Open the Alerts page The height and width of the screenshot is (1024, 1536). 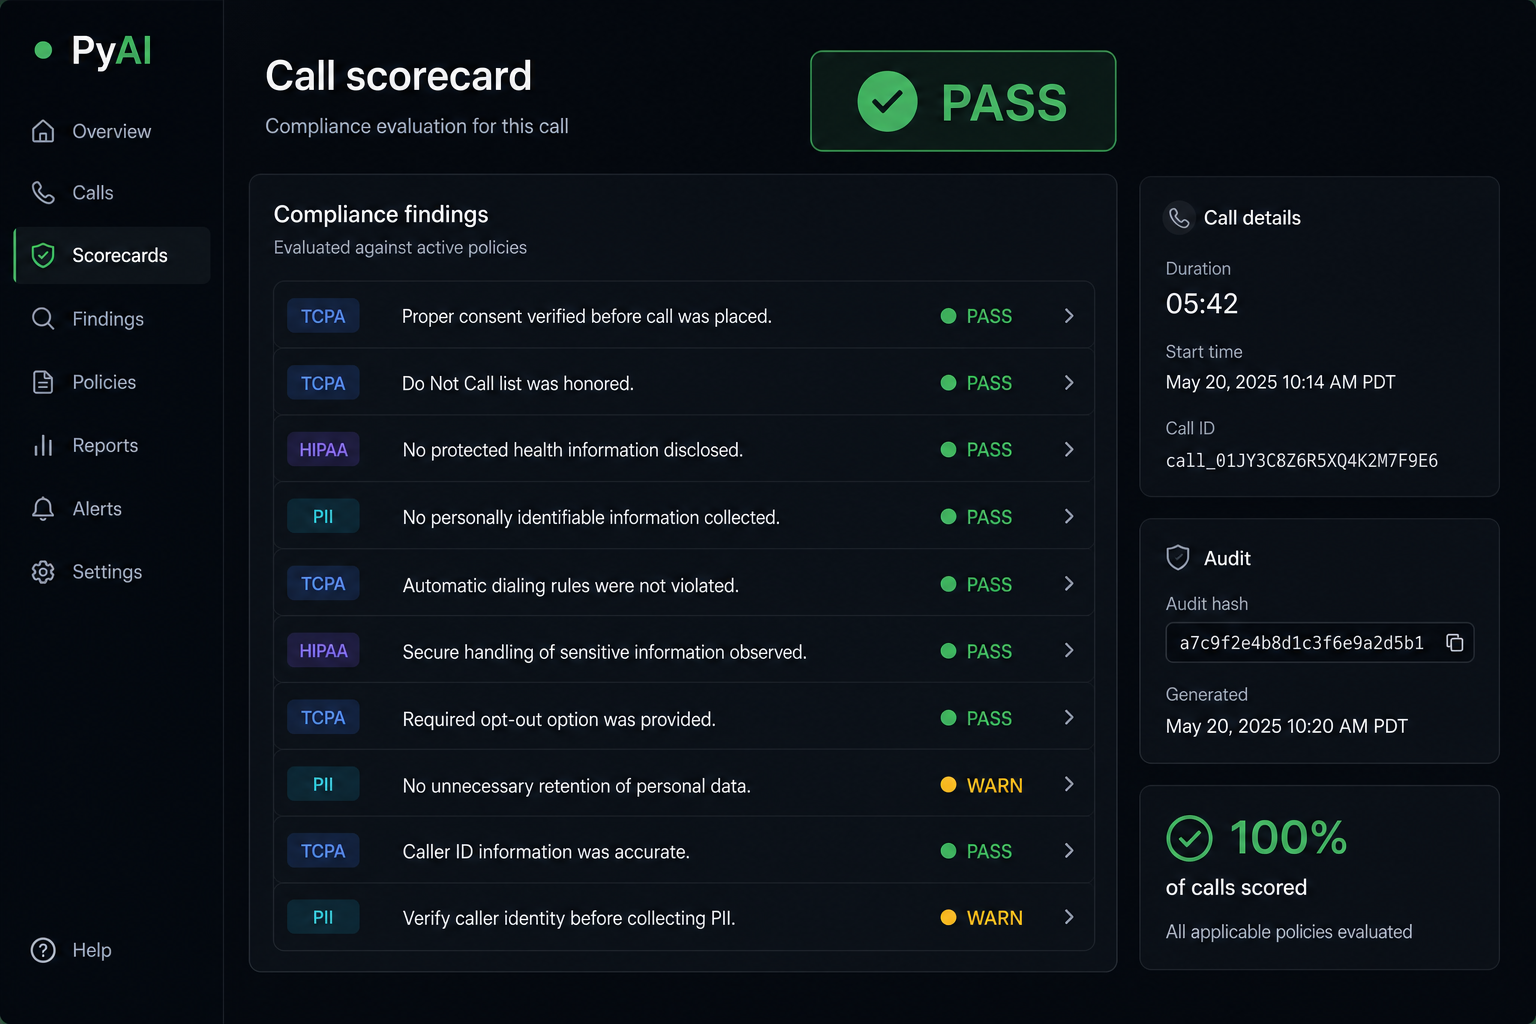coord(111,508)
